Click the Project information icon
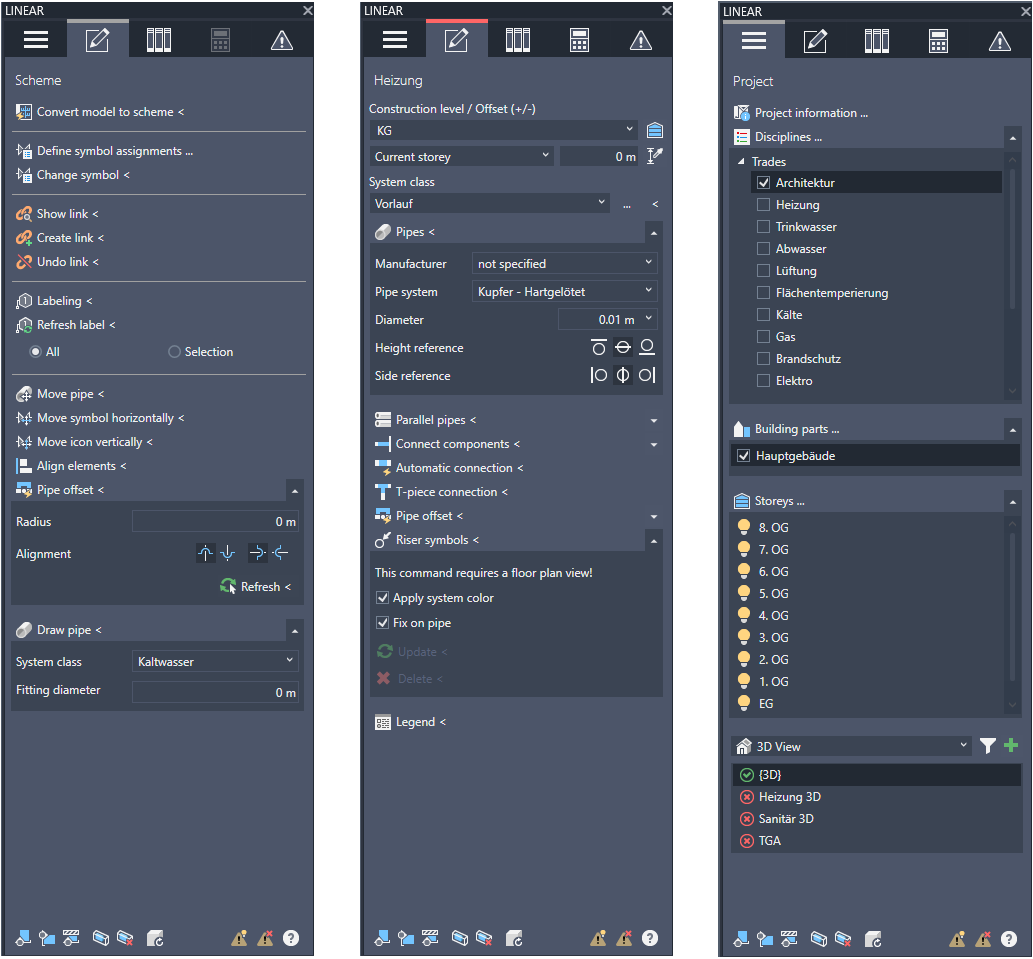Screen dimensions: 1033x959 click(741, 113)
